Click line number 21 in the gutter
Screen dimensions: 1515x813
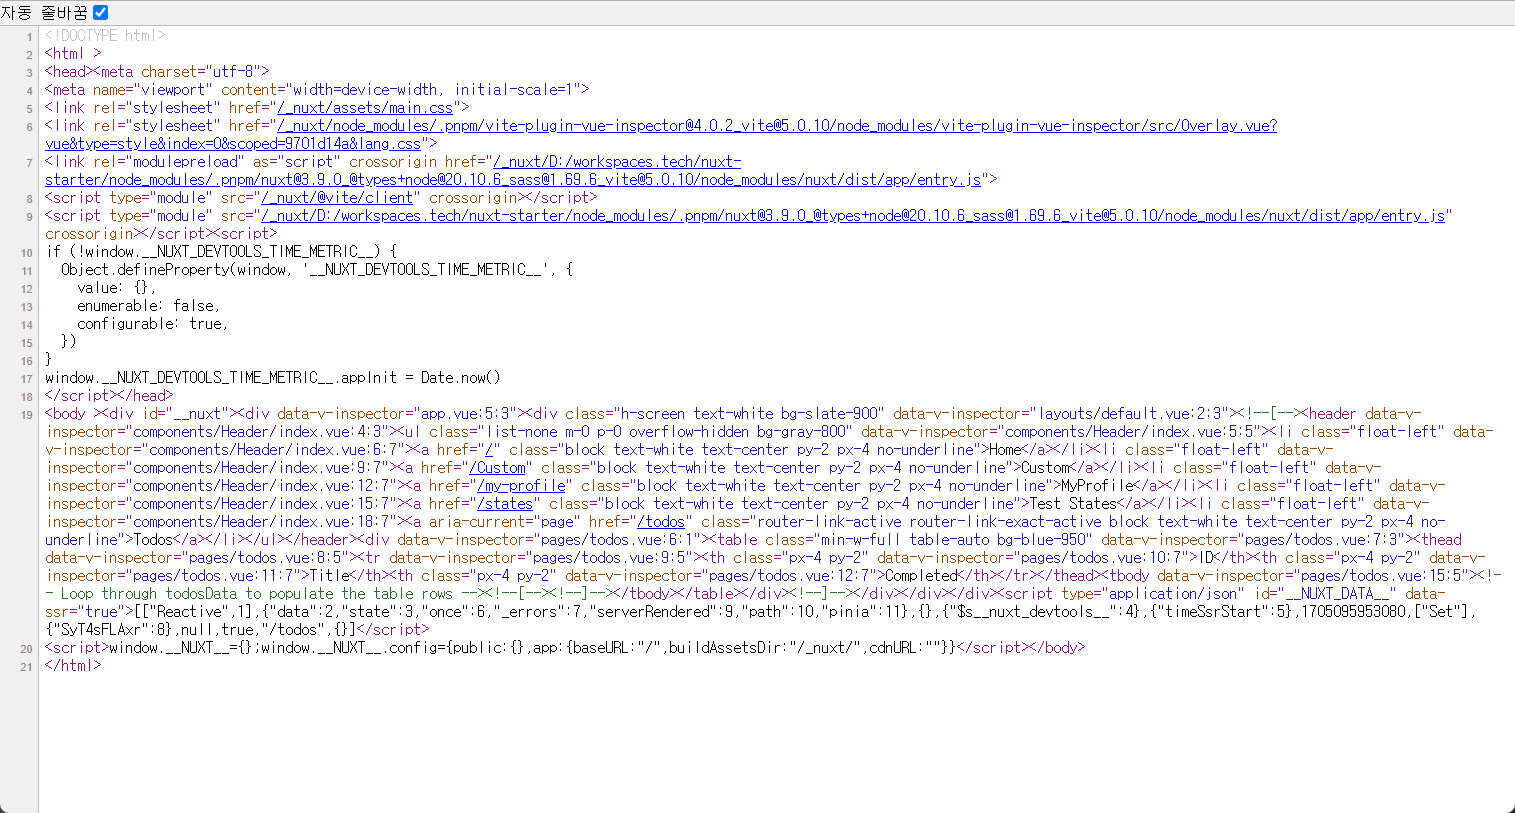[x=27, y=666]
